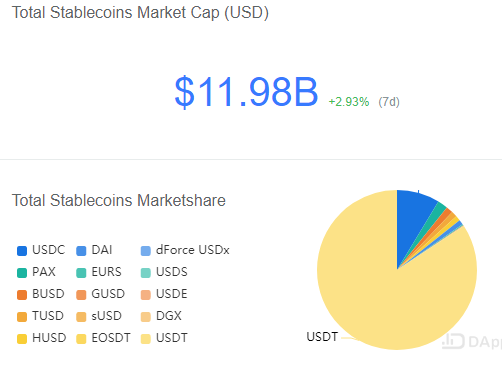
Task: Toggle DGX in the legend
Action: pyautogui.click(x=161, y=316)
